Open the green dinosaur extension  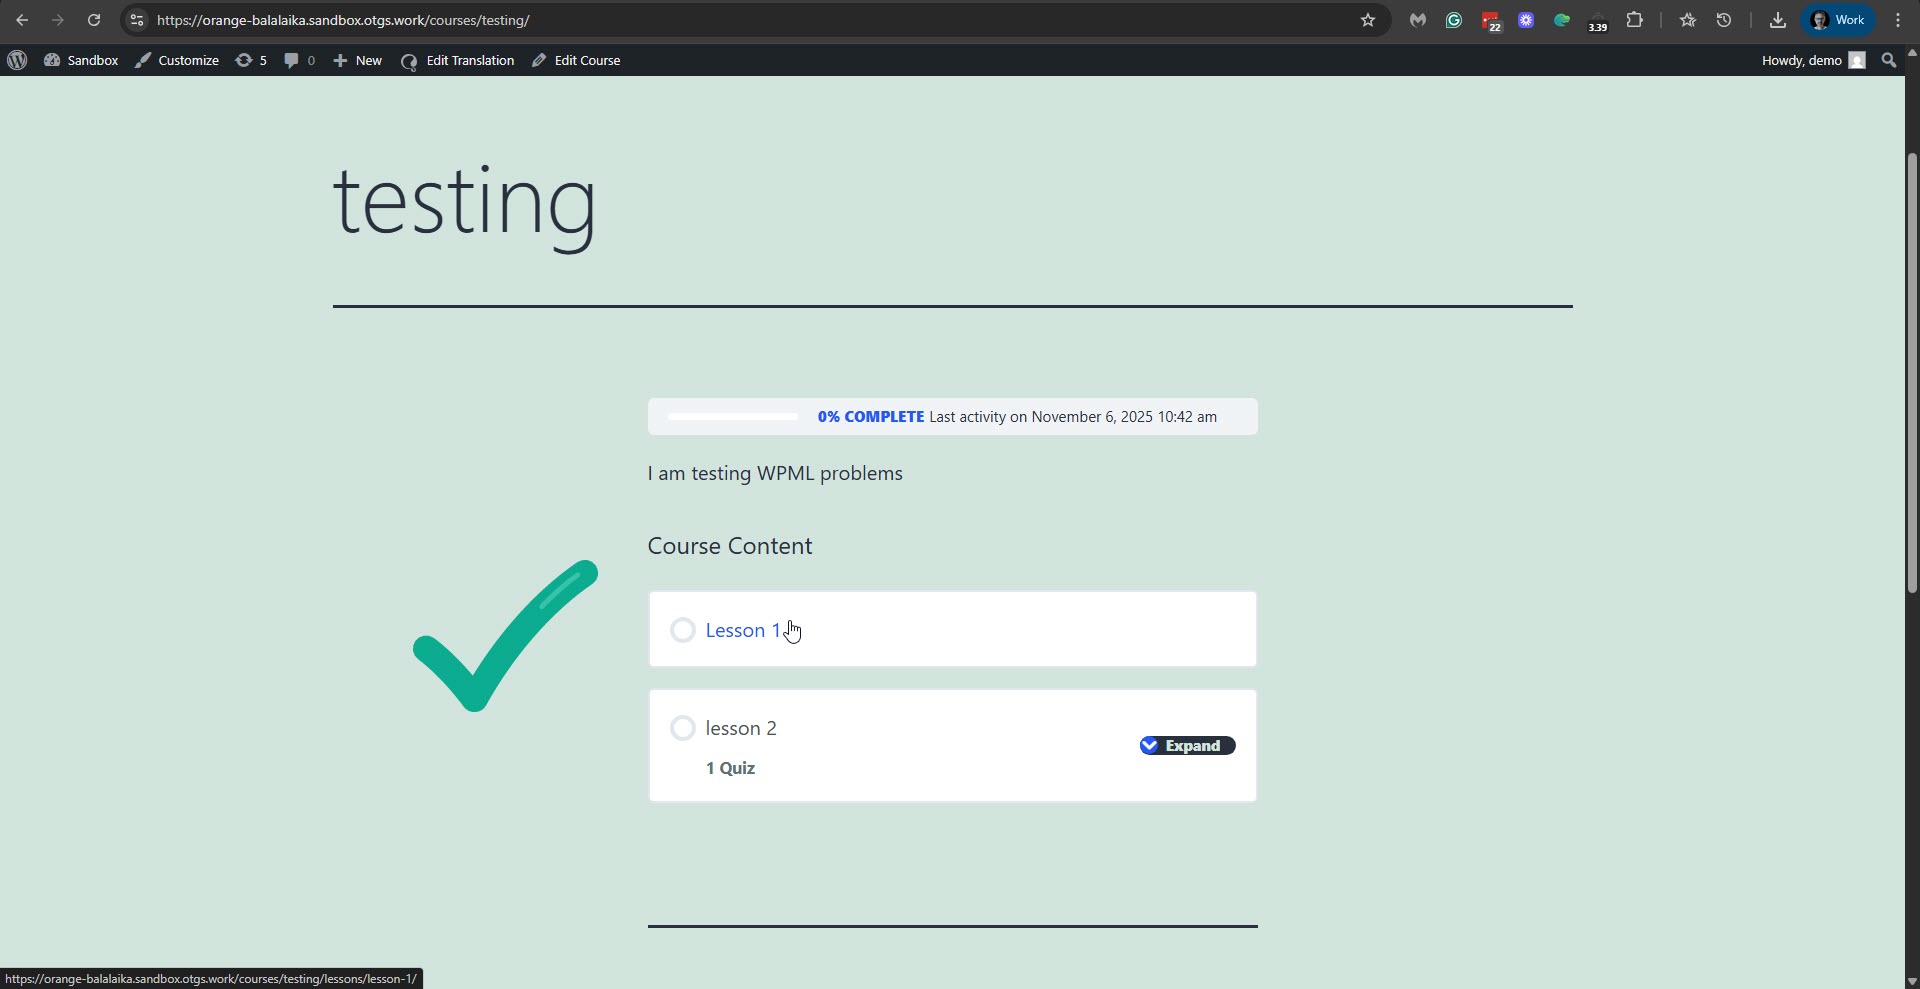point(1562,20)
